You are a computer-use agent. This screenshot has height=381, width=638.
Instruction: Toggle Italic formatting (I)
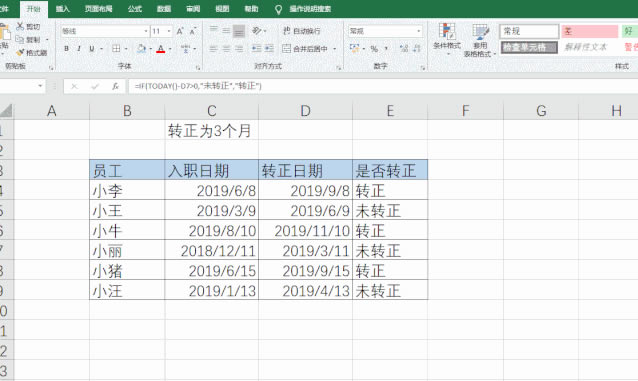[79, 48]
